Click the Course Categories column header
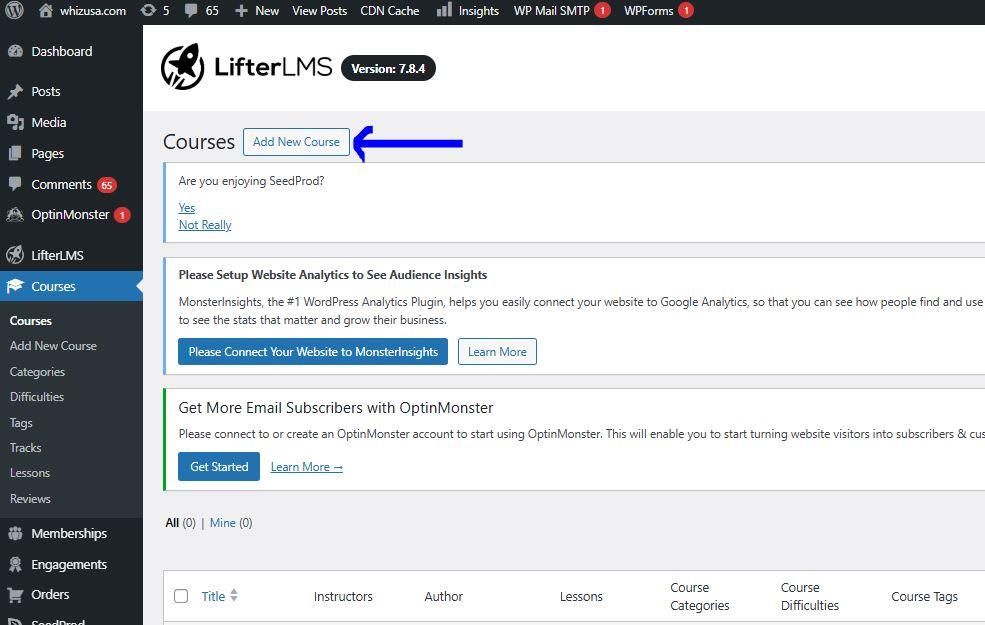Viewport: 985px width, 625px height. pos(699,596)
